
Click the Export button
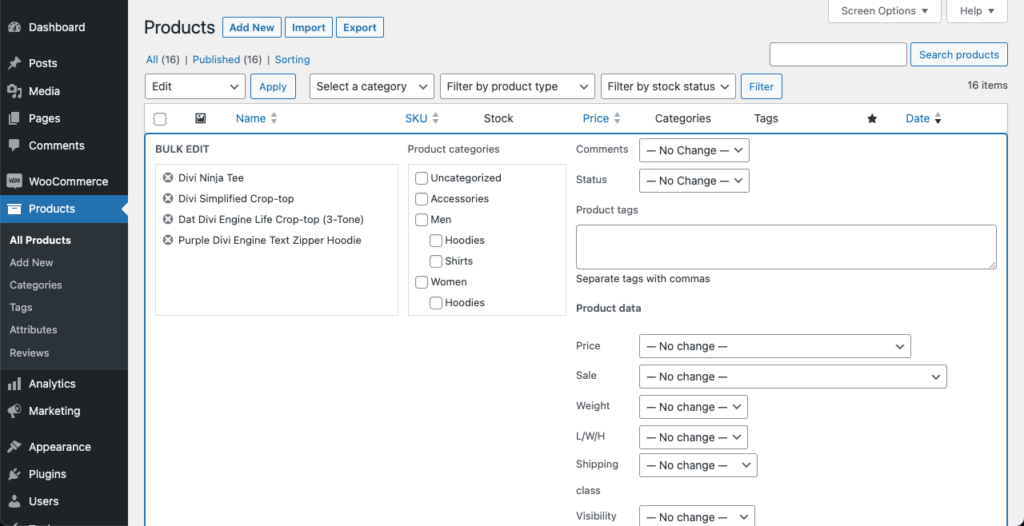point(360,27)
